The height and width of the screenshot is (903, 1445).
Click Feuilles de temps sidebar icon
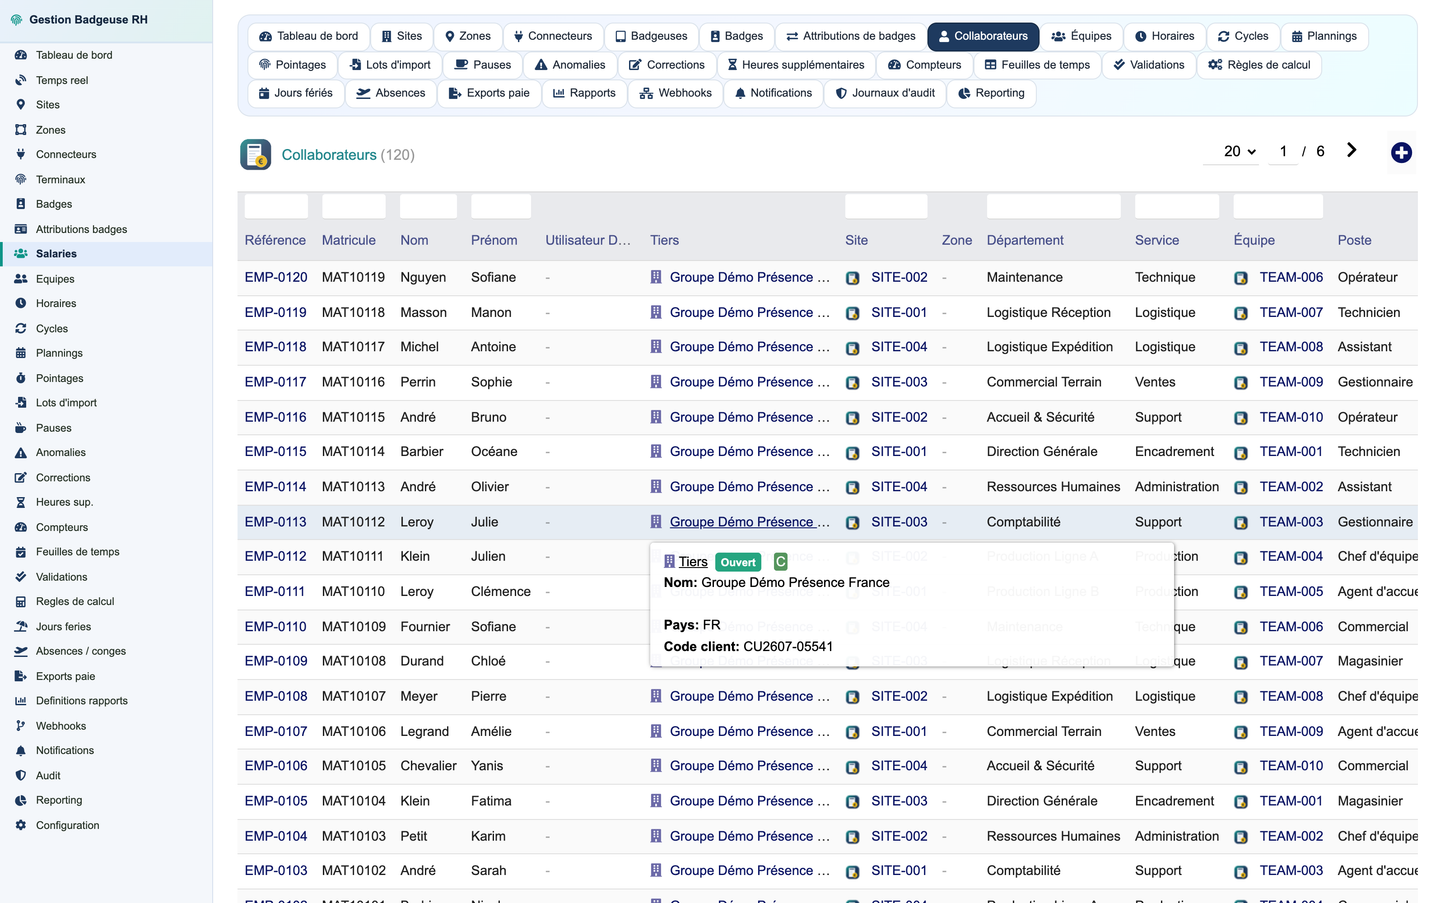click(x=20, y=552)
